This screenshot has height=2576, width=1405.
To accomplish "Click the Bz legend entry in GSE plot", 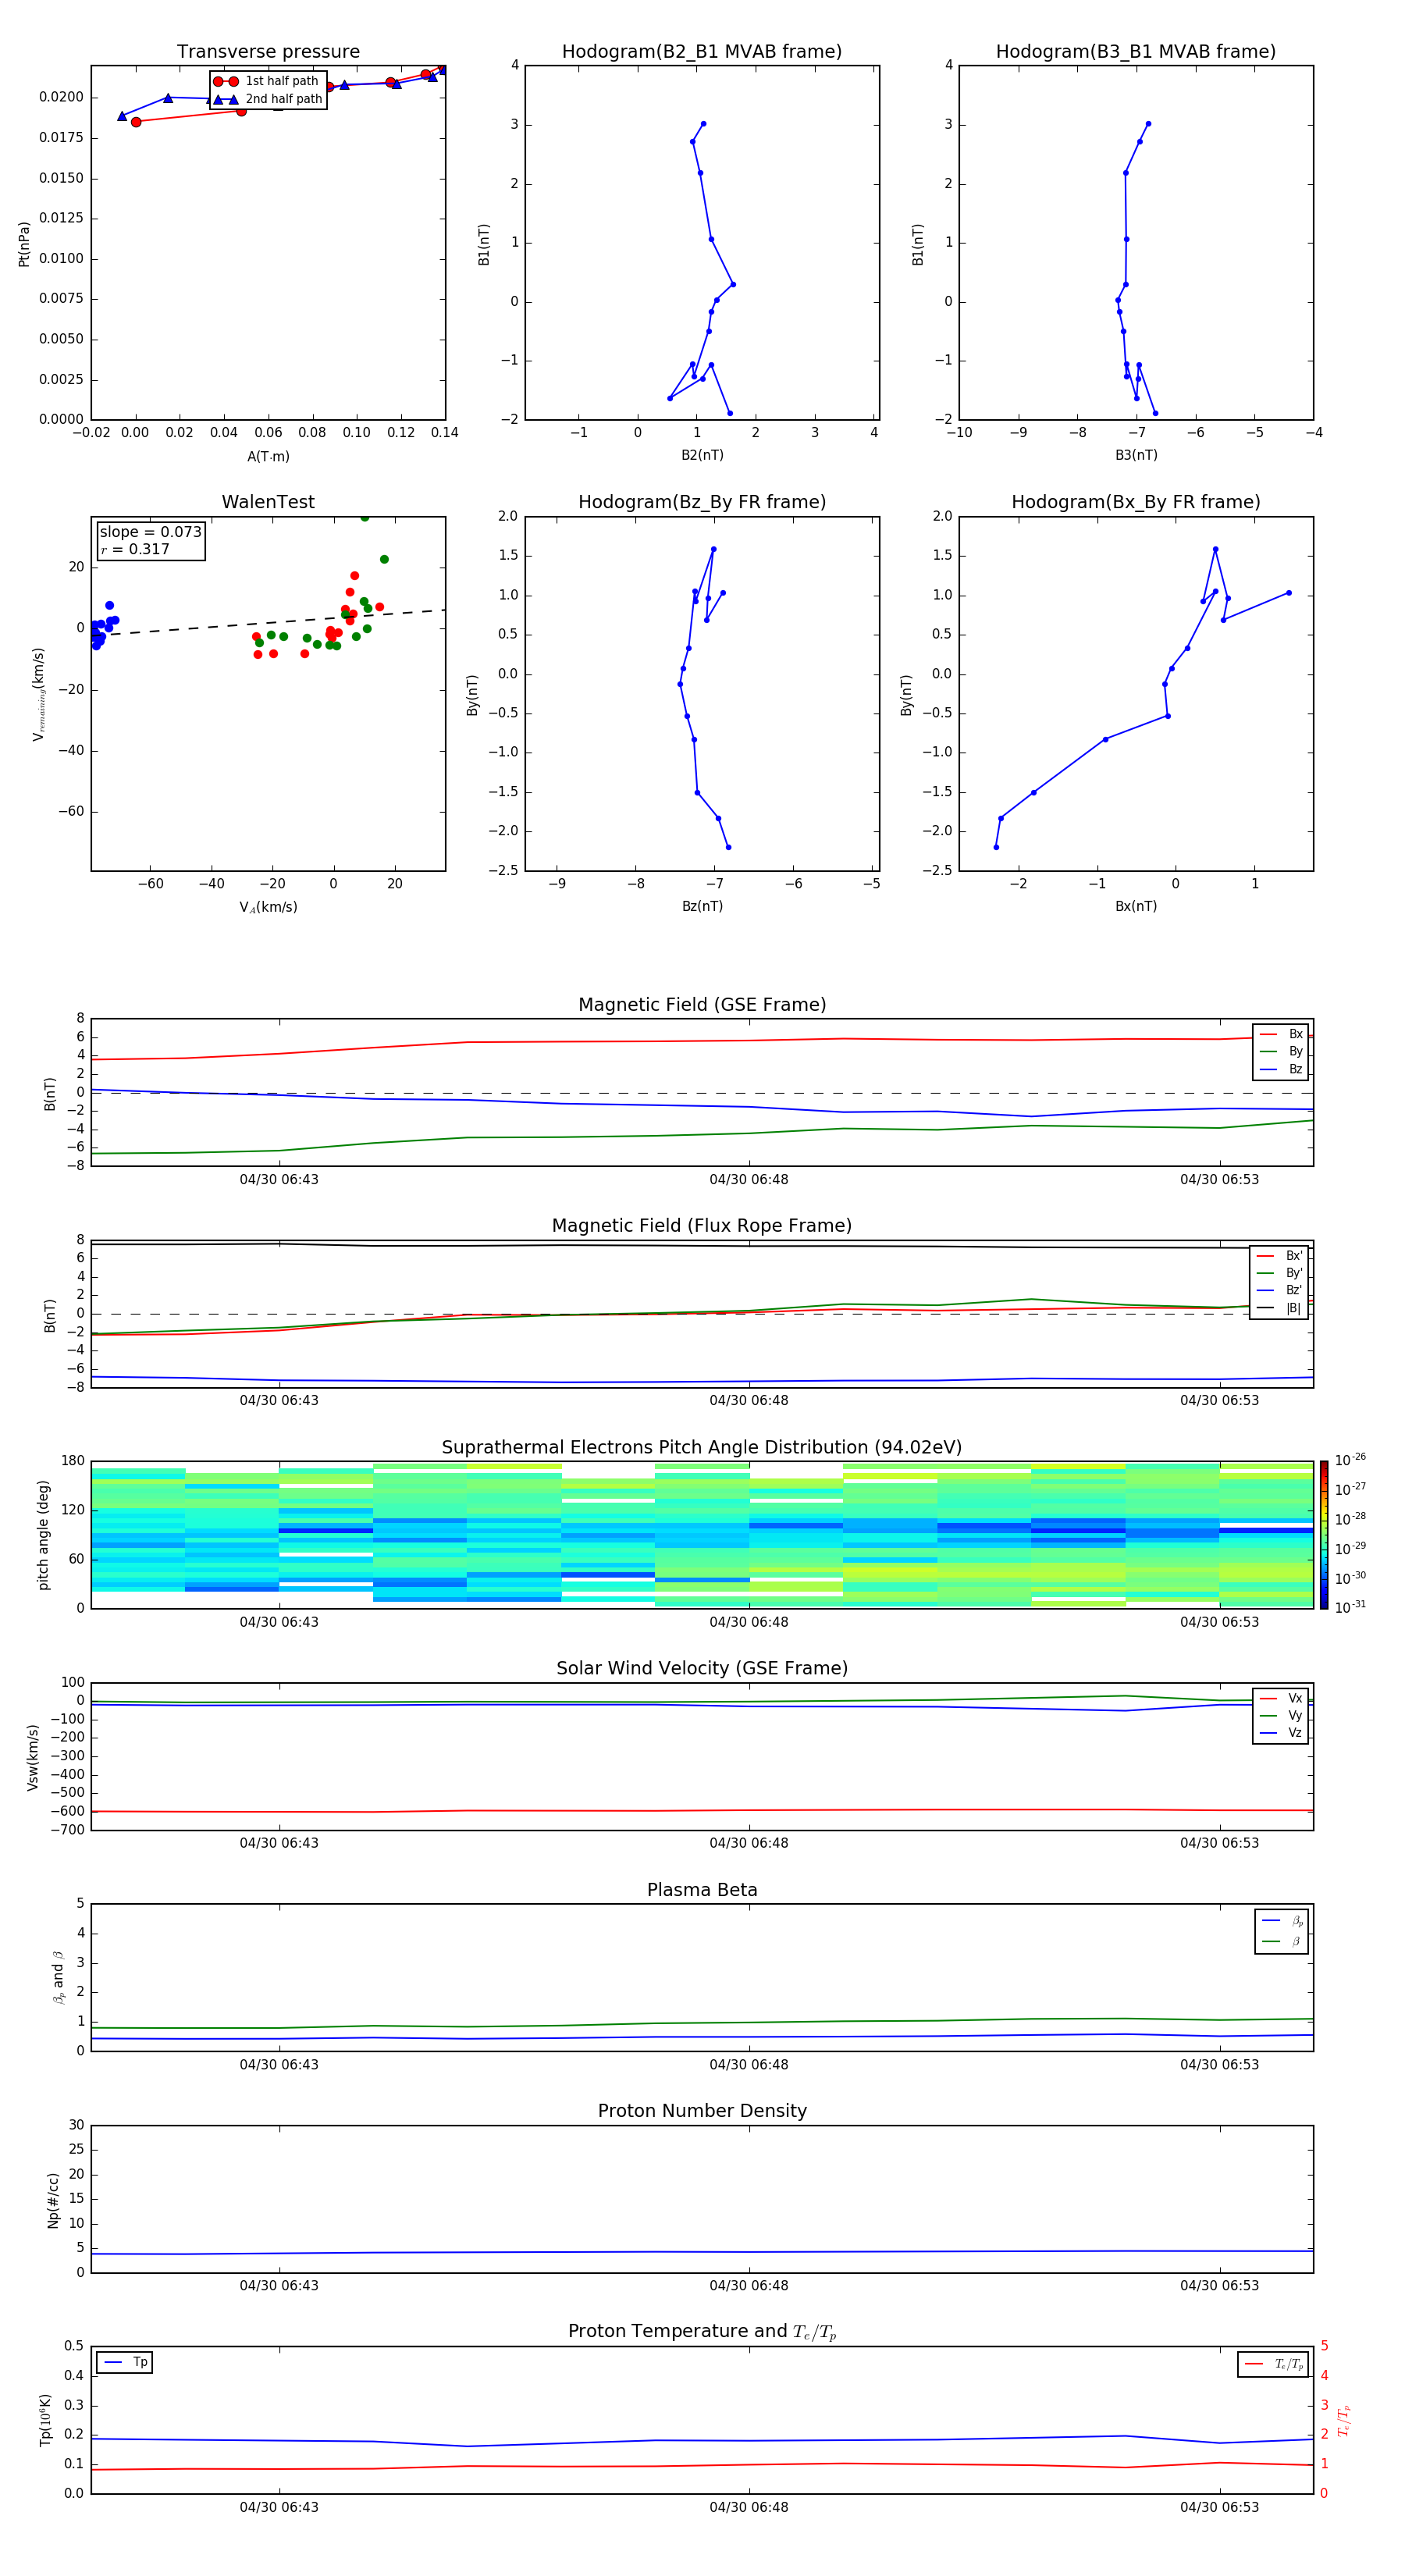I will tap(1281, 1069).
